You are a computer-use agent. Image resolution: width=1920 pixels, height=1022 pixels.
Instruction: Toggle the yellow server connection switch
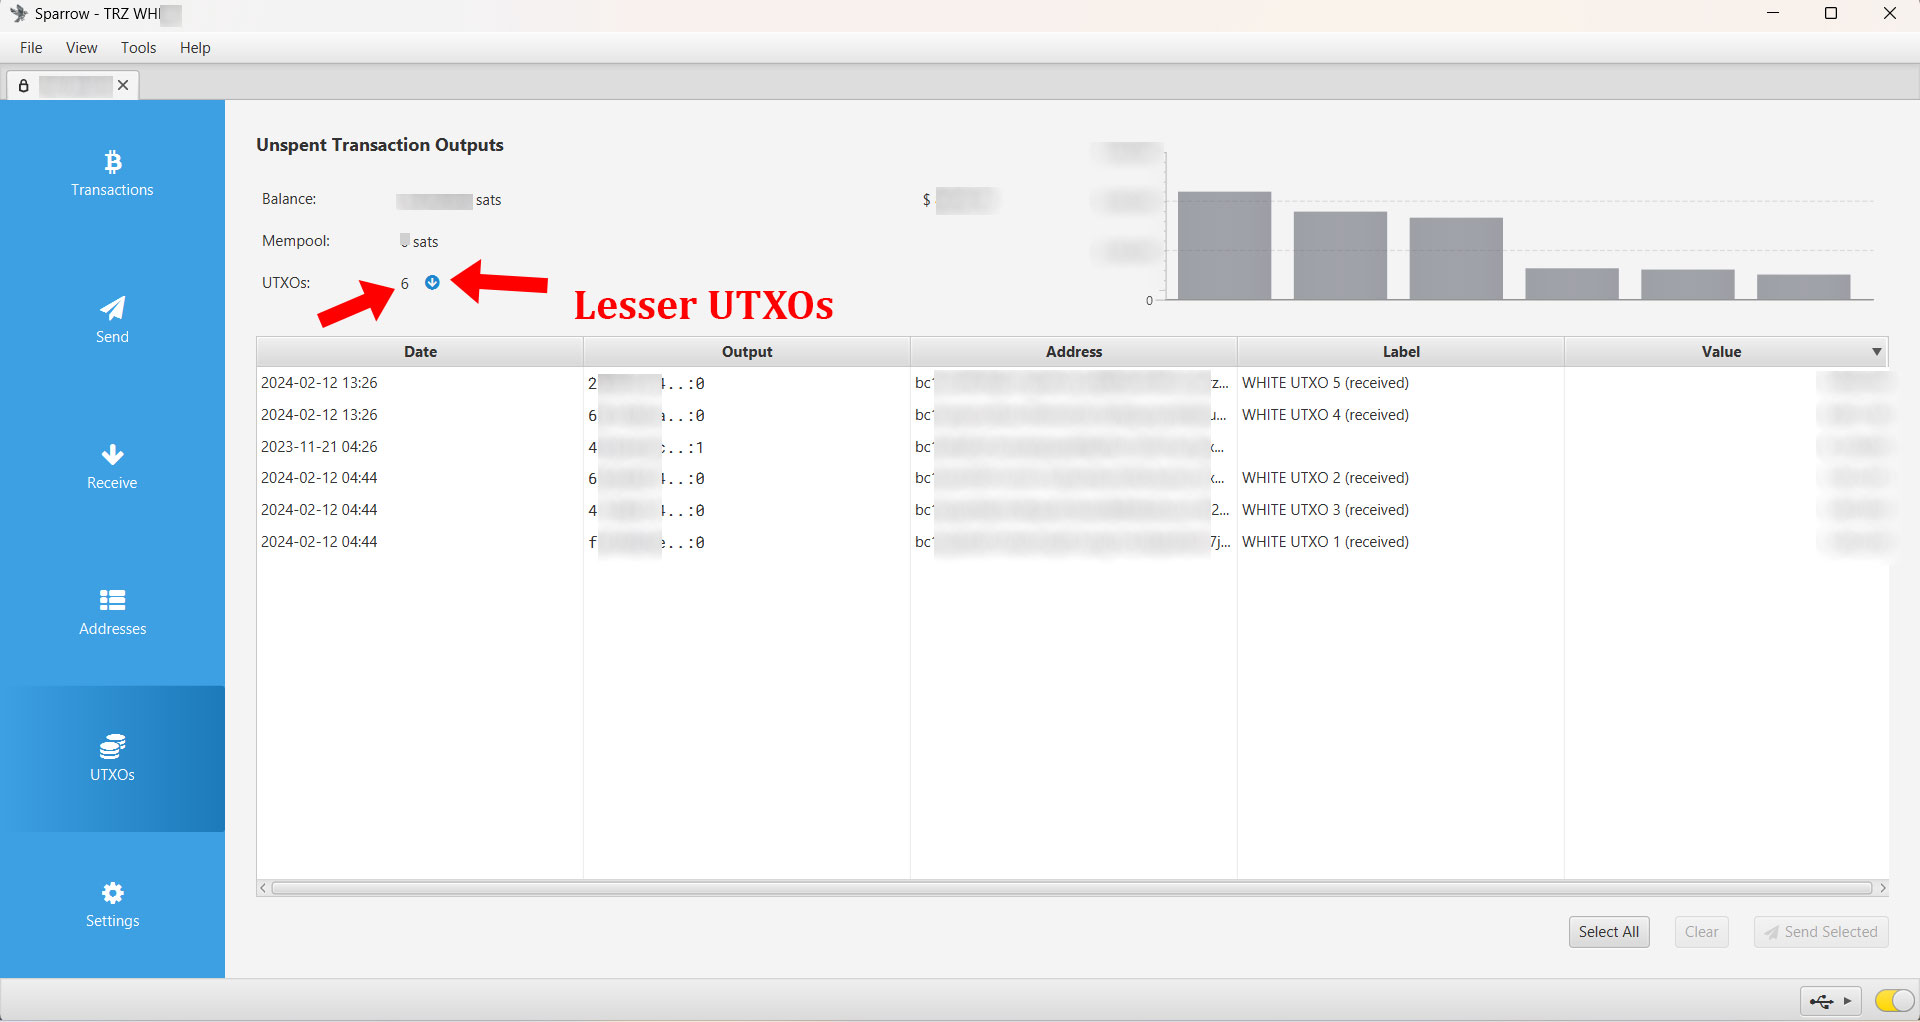(1893, 1001)
